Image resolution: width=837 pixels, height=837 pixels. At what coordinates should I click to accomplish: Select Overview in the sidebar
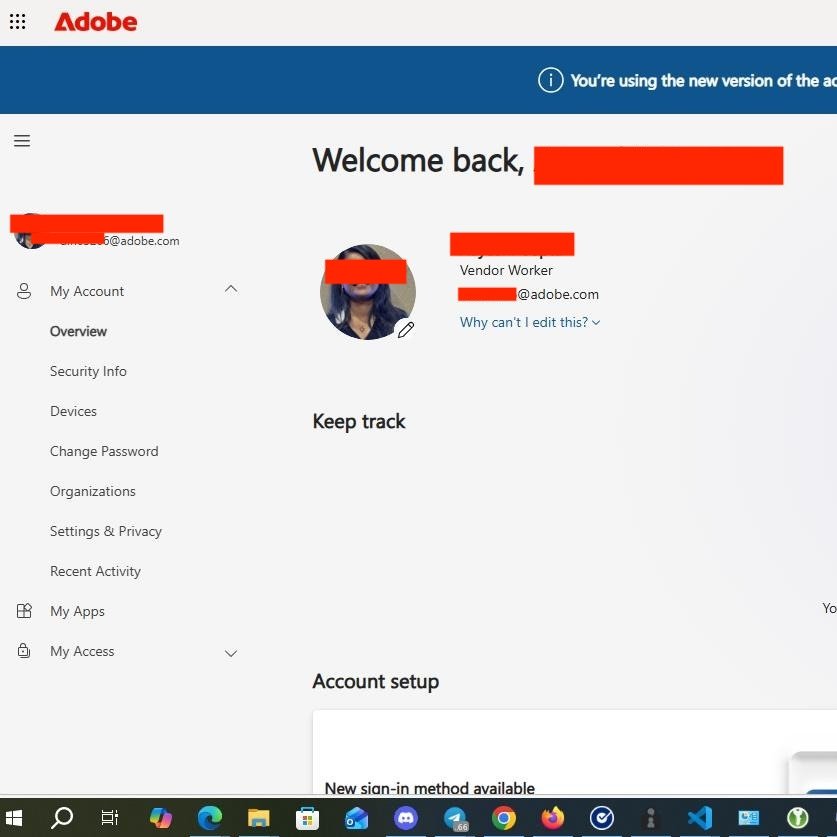point(78,331)
